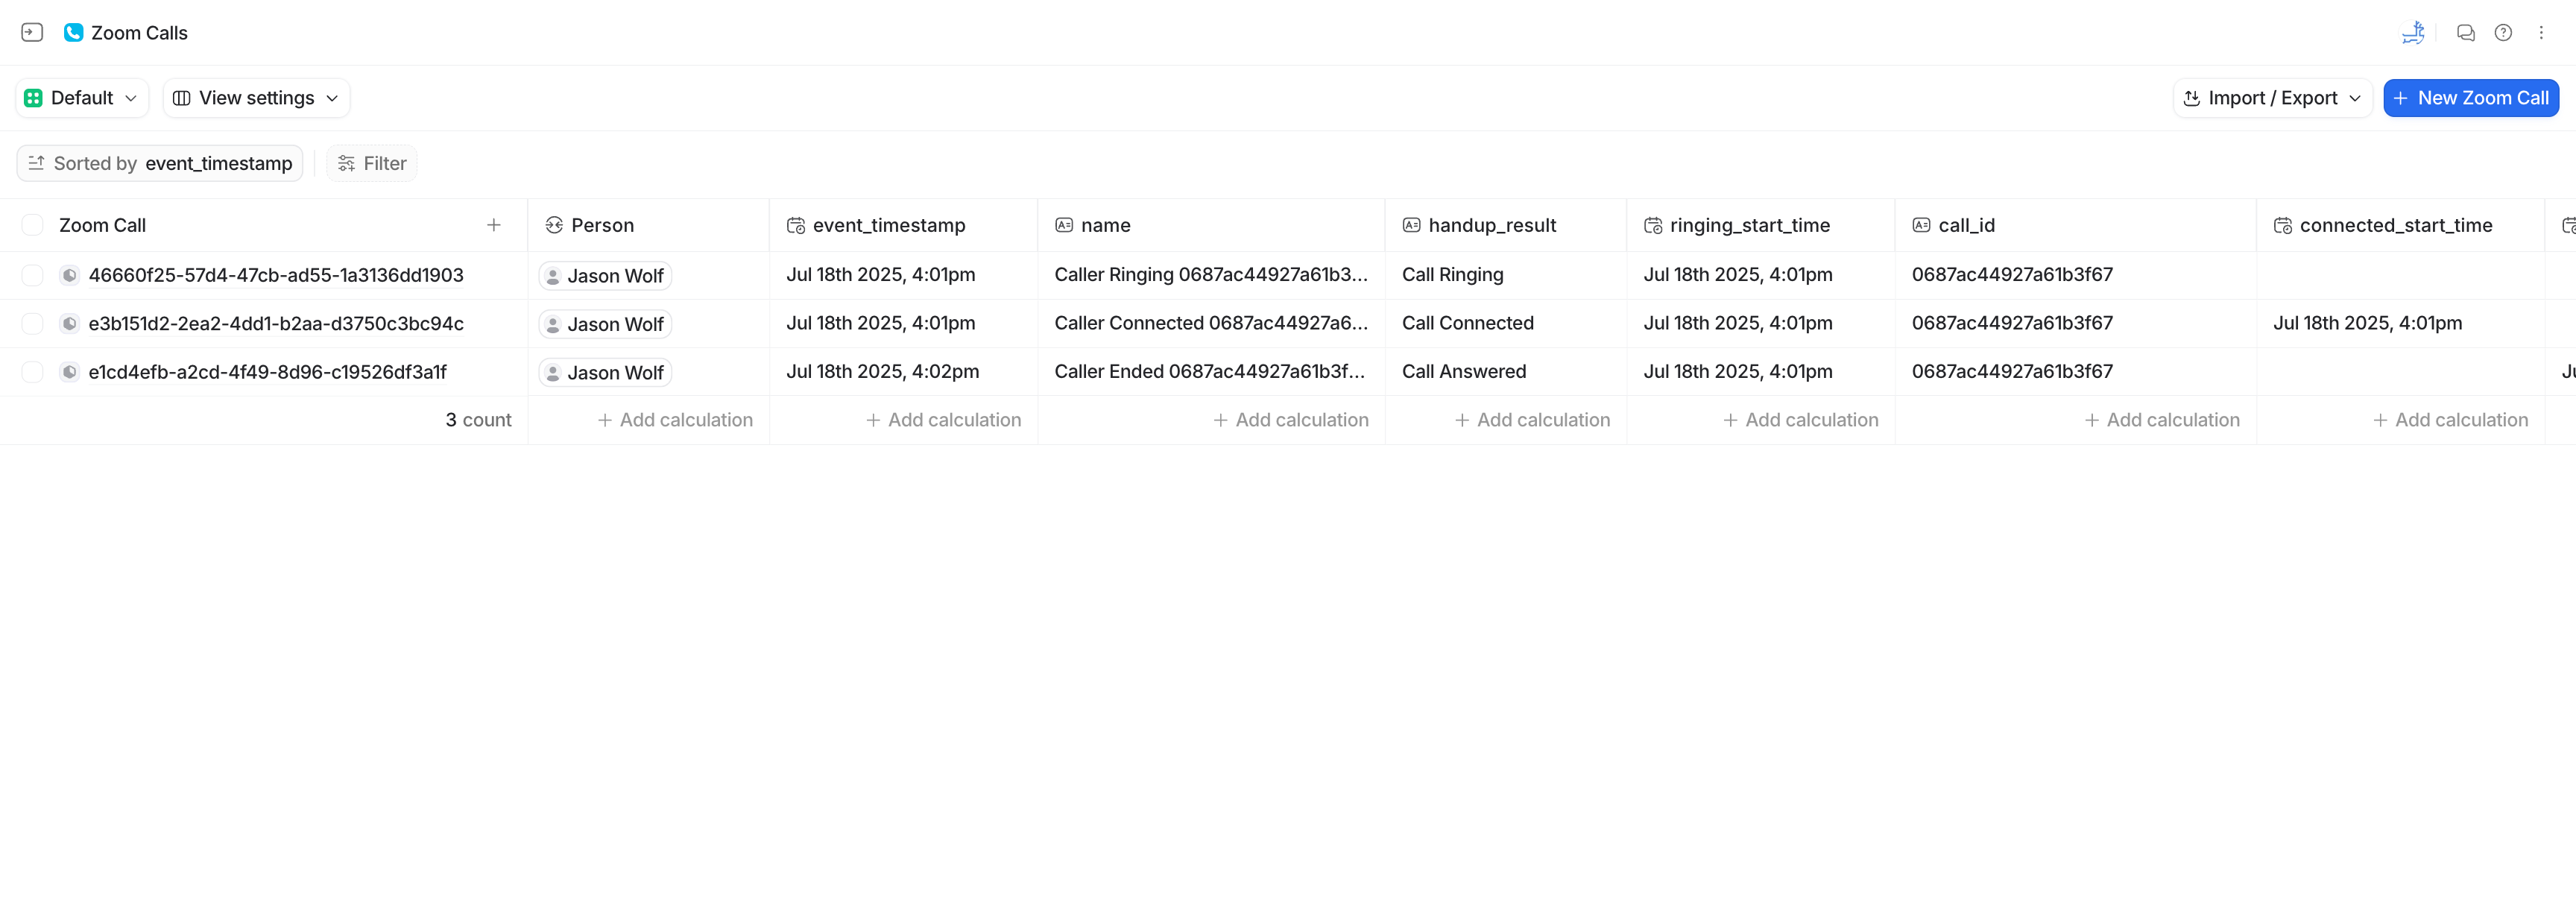Open the Filter control

click(372, 163)
